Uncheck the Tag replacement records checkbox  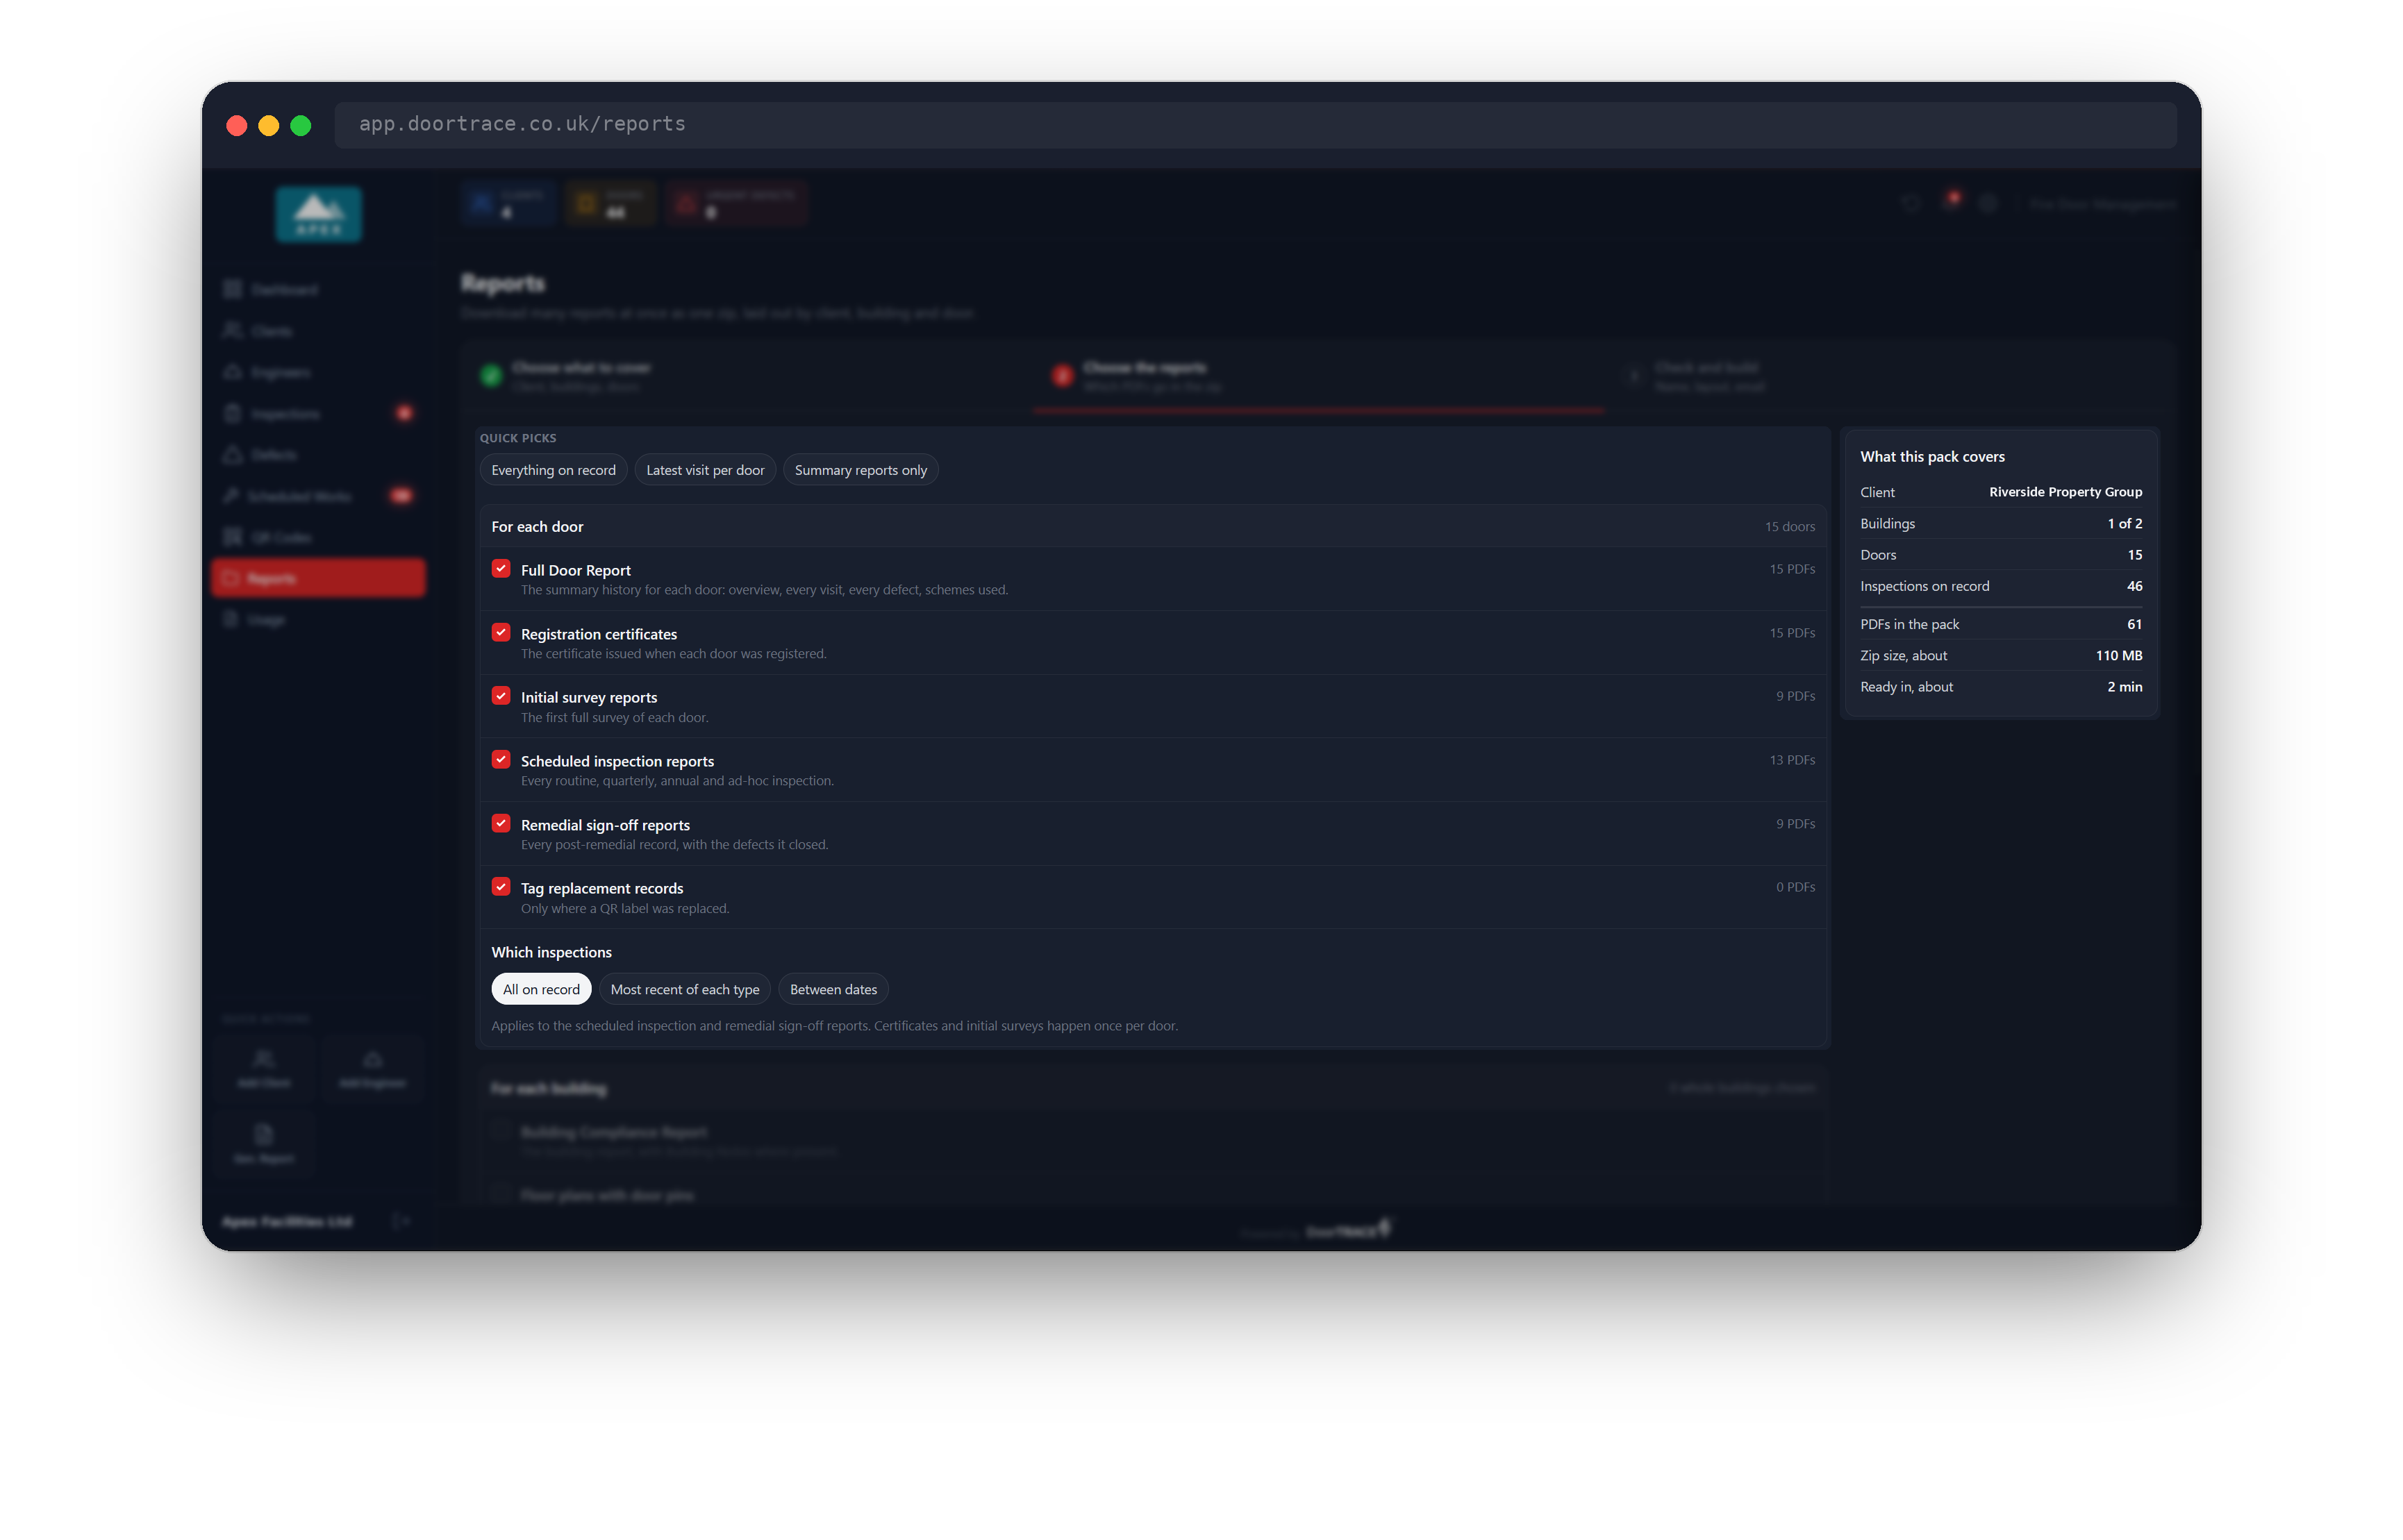[501, 886]
